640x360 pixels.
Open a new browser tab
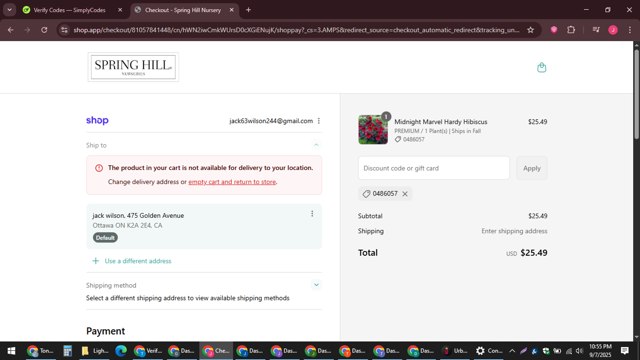click(248, 10)
